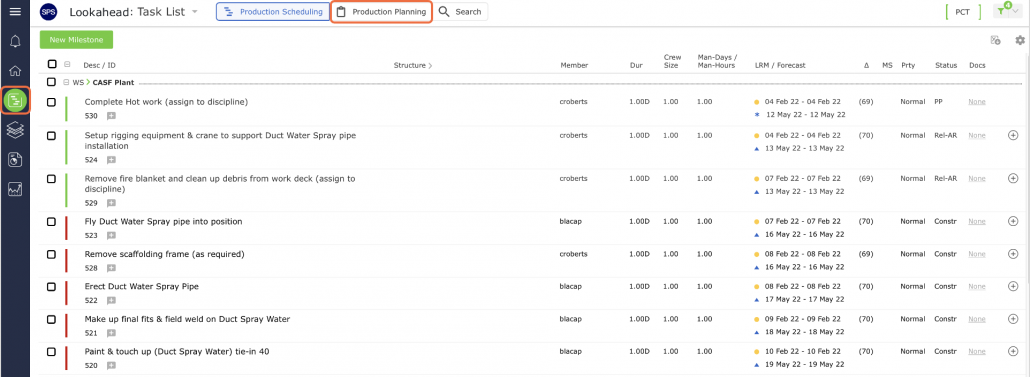Check the select-all header checkbox
This screenshot has height=377, width=1030.
pyautogui.click(x=52, y=64)
